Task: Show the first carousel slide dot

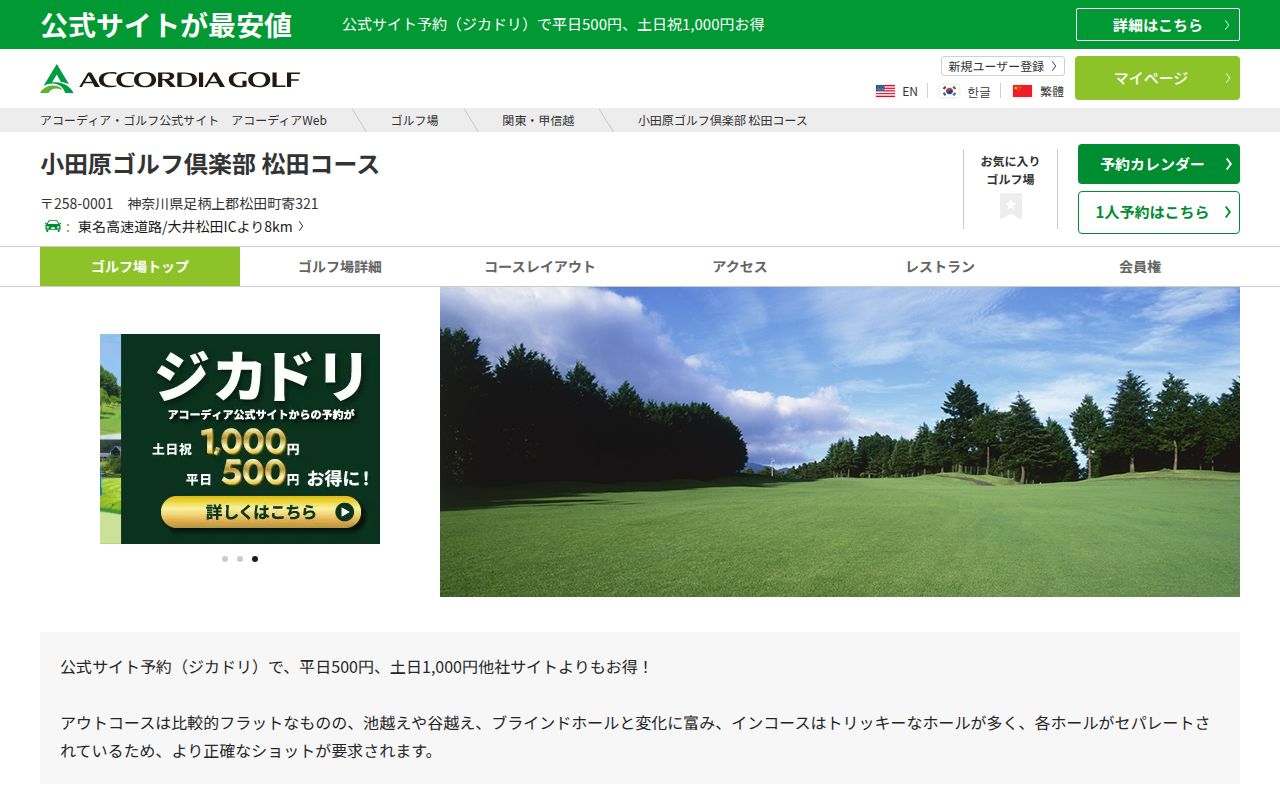Action: pyautogui.click(x=225, y=559)
